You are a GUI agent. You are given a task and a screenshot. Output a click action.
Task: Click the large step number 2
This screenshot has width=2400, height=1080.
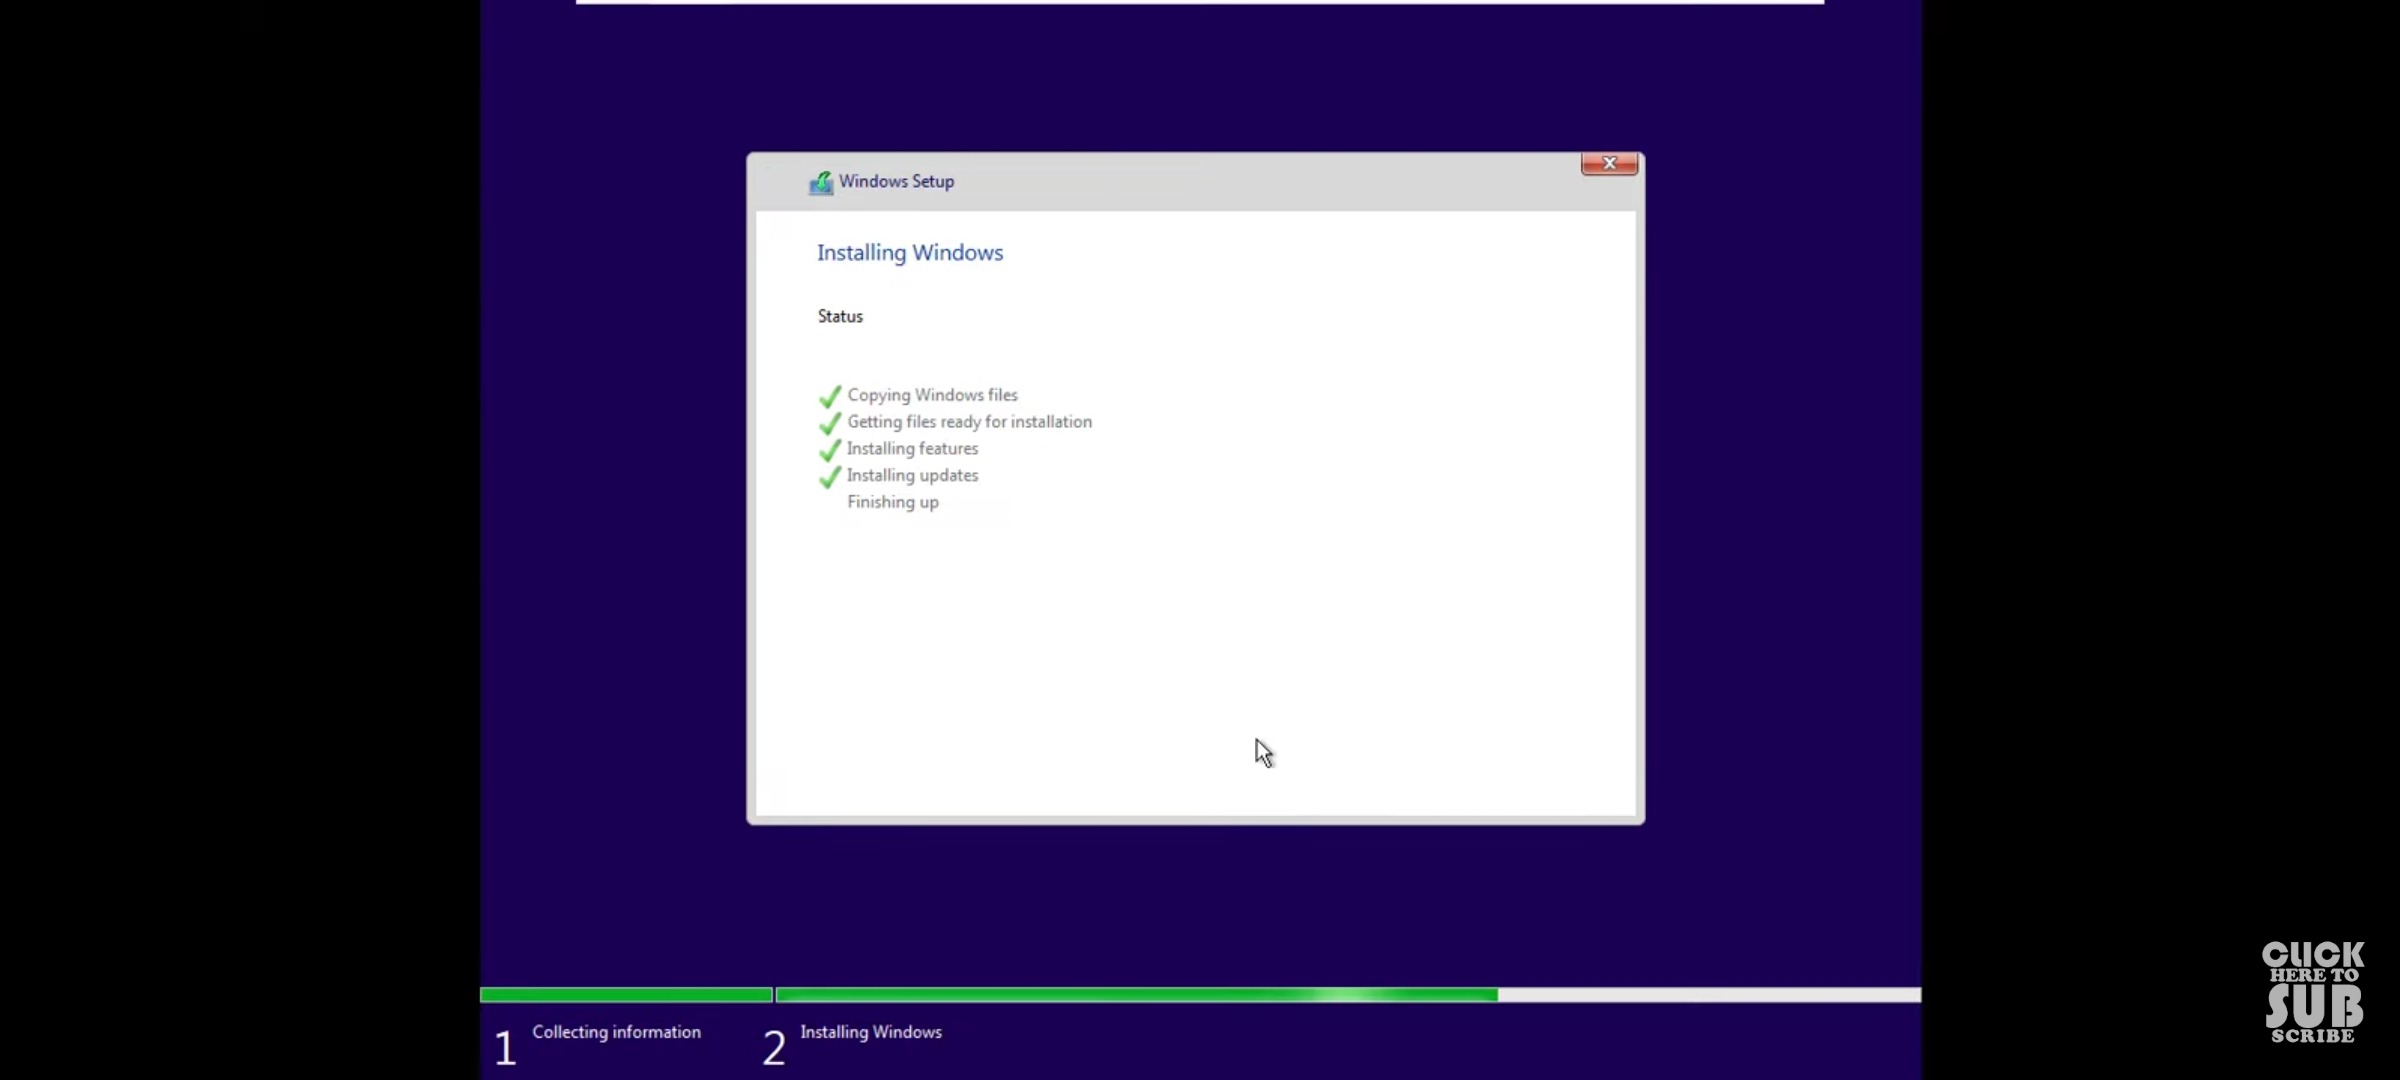pyautogui.click(x=773, y=1048)
